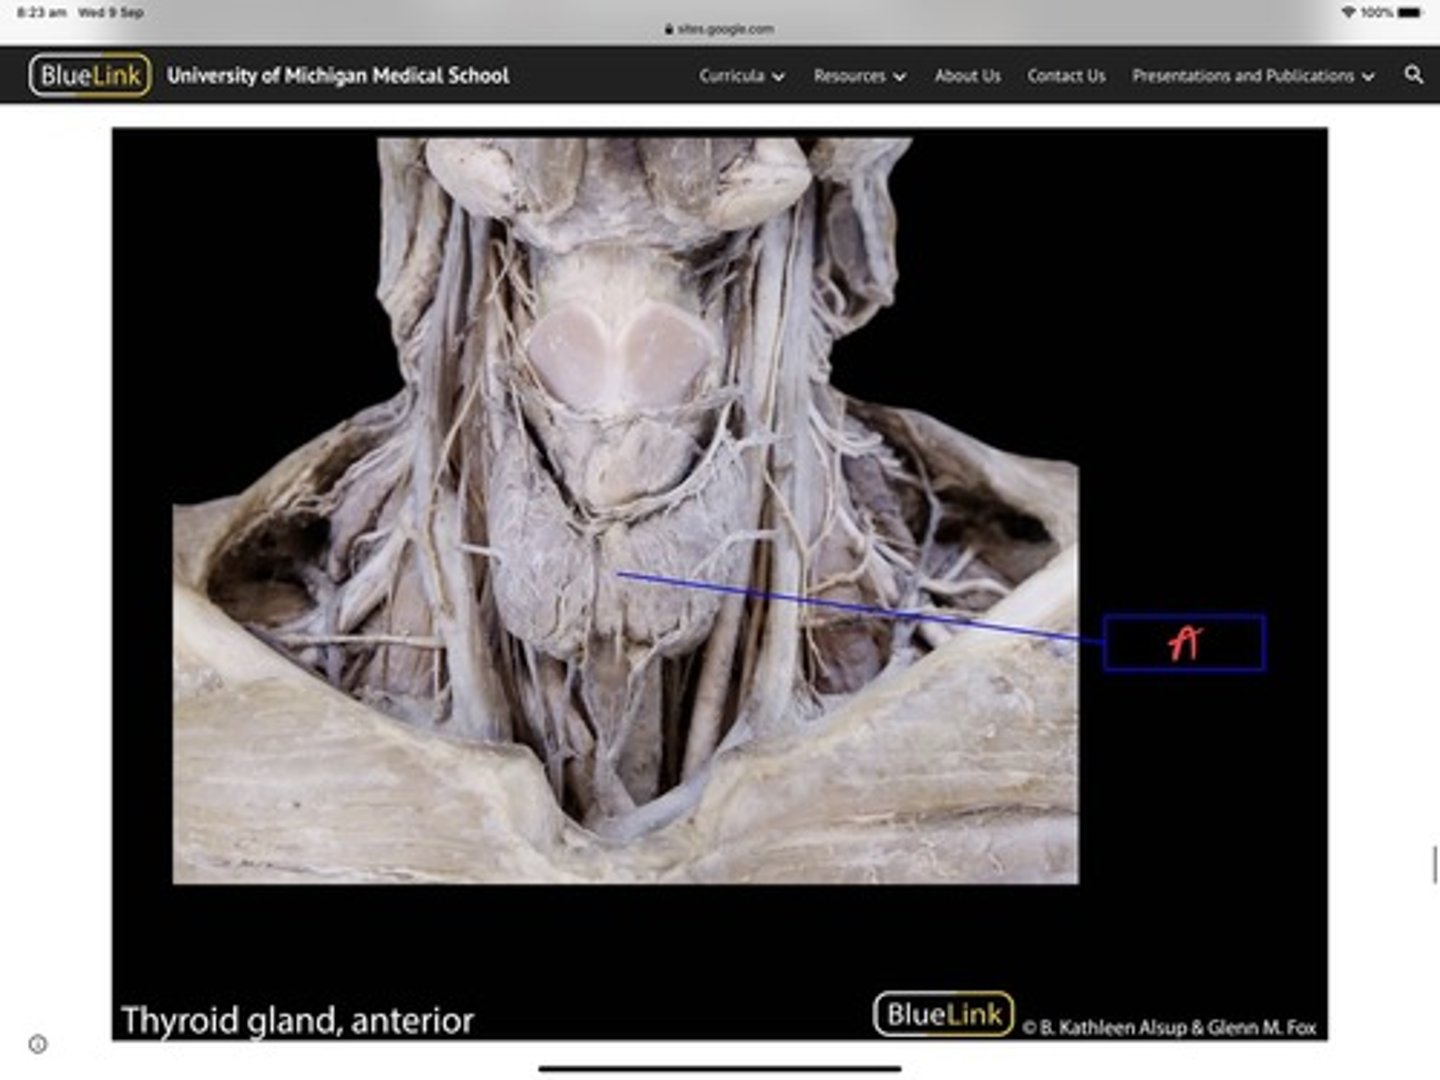Image resolution: width=1440 pixels, height=1080 pixels.
Task: Expand the Curricula dropdown menu
Action: click(x=742, y=76)
